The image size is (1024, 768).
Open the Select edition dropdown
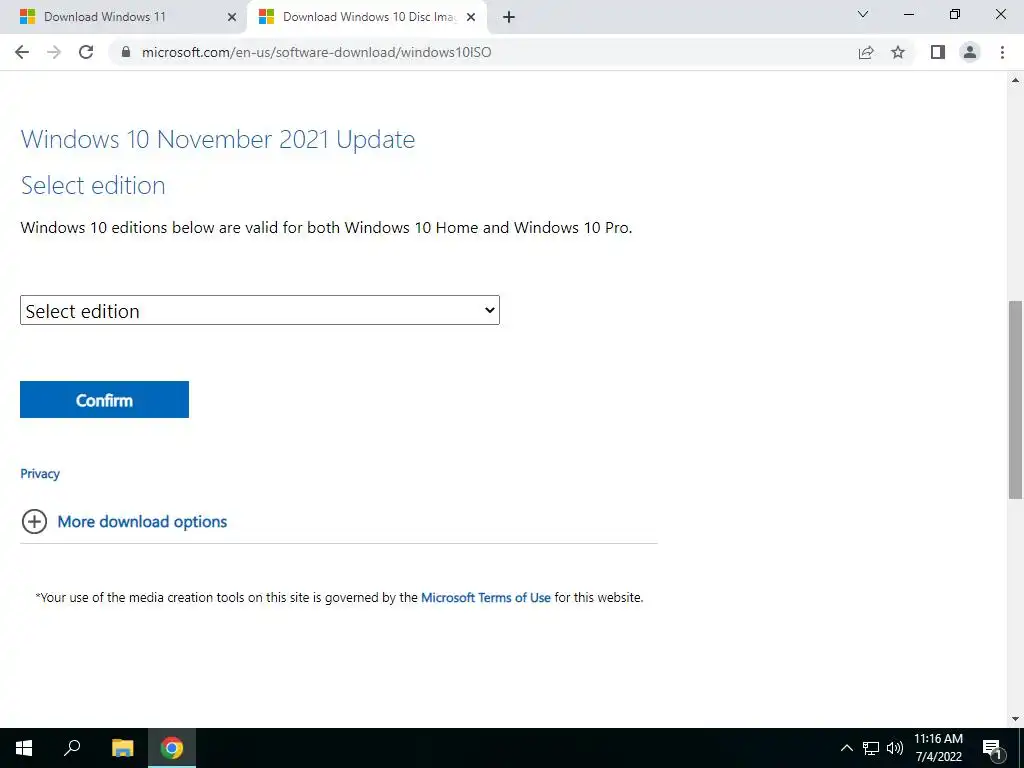click(x=260, y=310)
